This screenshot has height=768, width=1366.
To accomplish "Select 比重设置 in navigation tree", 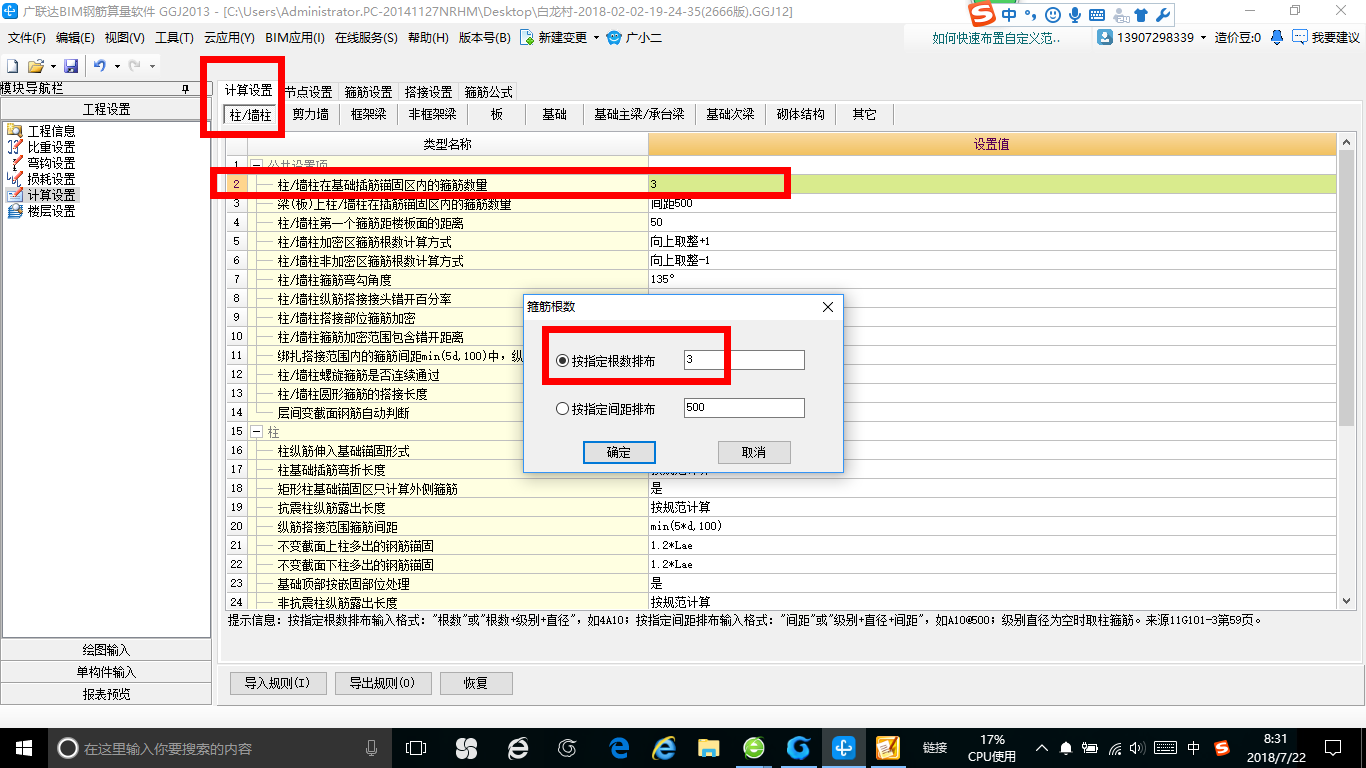I will (51, 147).
